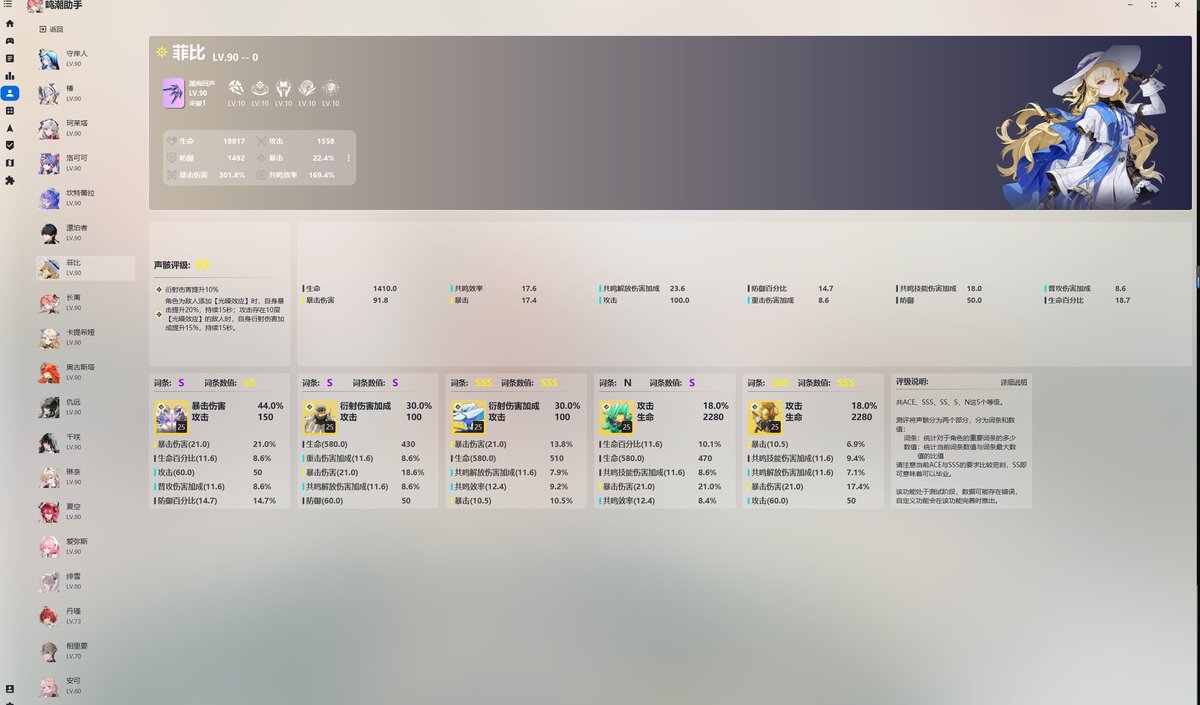1200x705 pixels.
Task: Open the navigation arrow icon in sidebar
Action: 10,128
